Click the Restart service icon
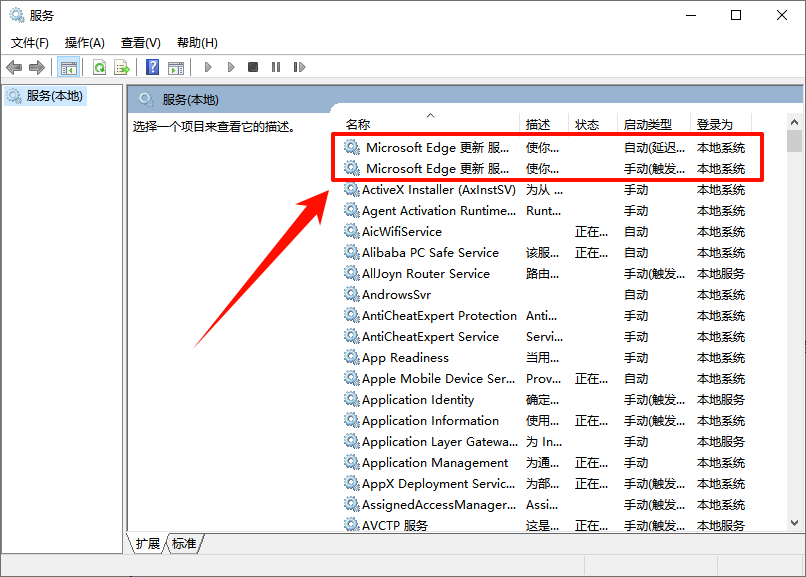 click(299, 67)
